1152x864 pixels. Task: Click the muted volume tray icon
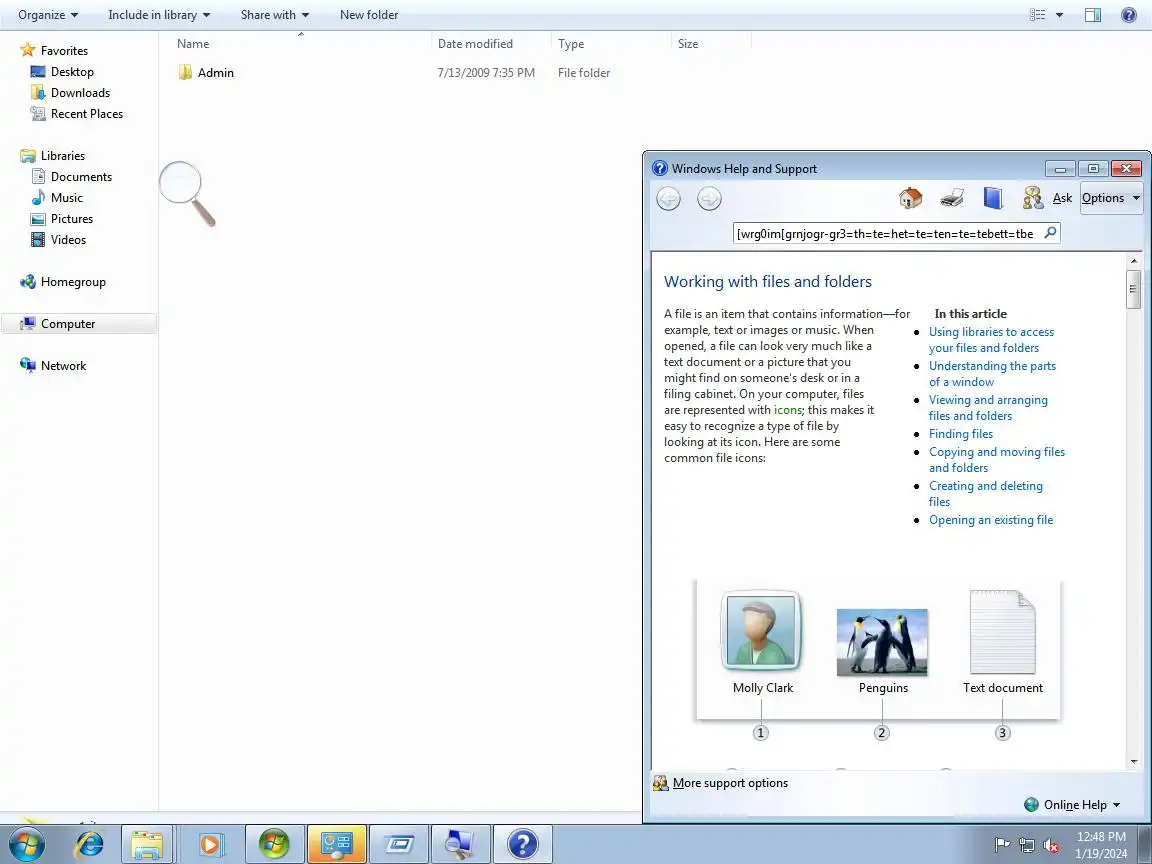click(1051, 845)
